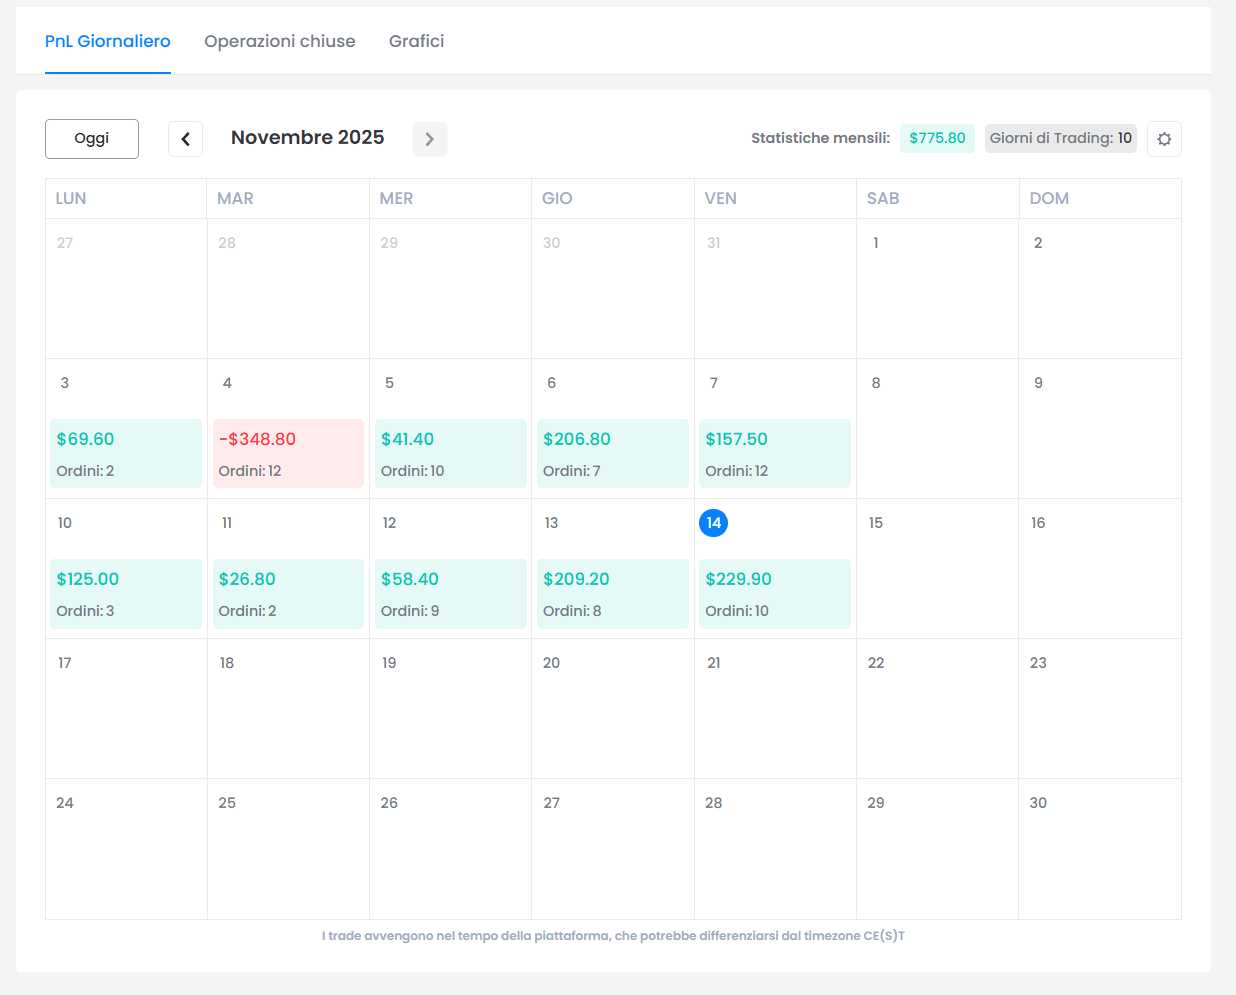Open the -$348.80 loss entry on November 4
The image size is (1236, 995).
pyautogui.click(x=288, y=454)
